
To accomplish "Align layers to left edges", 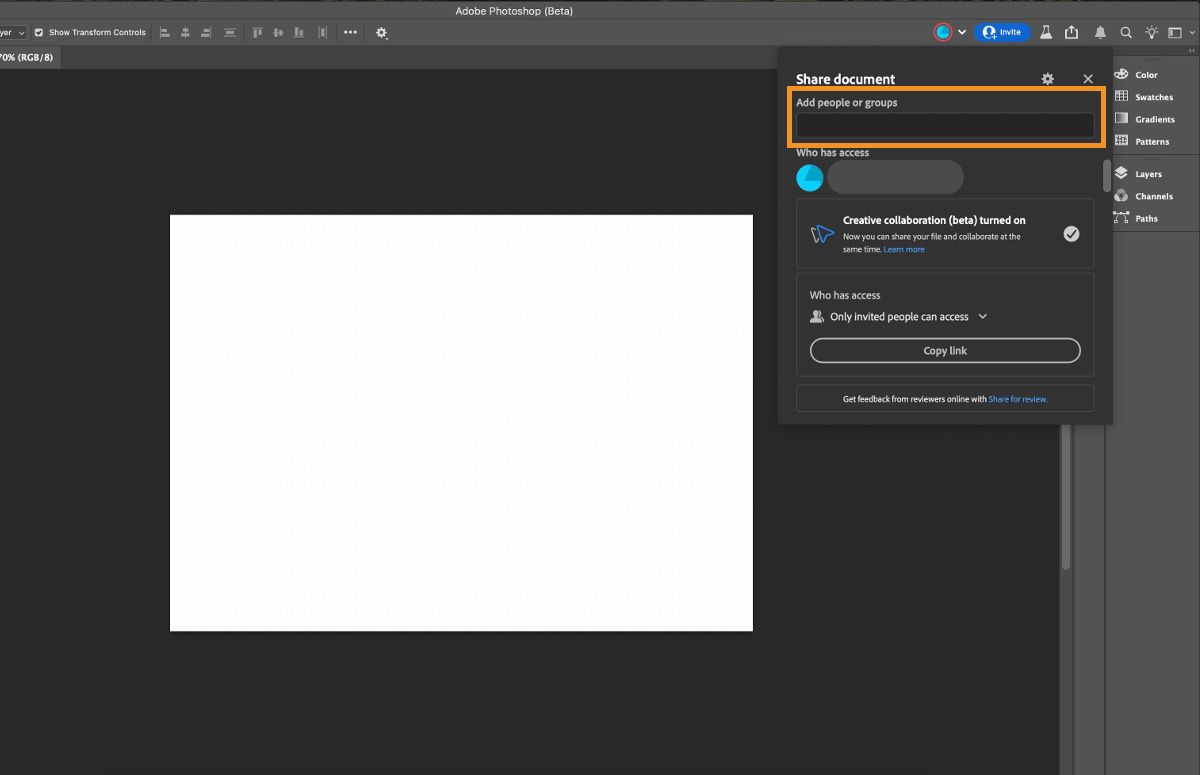I will point(164,32).
